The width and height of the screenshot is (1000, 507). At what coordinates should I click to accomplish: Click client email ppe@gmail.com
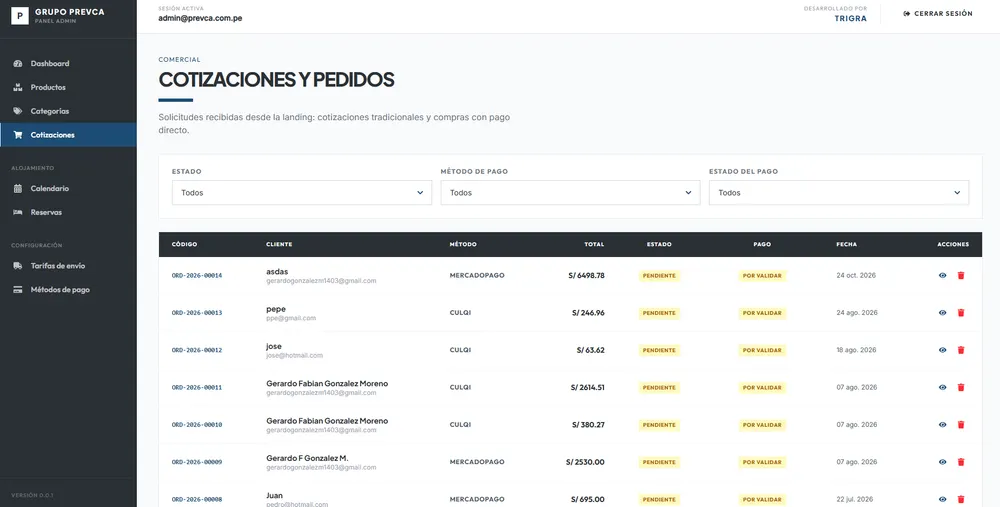pyautogui.click(x=291, y=318)
